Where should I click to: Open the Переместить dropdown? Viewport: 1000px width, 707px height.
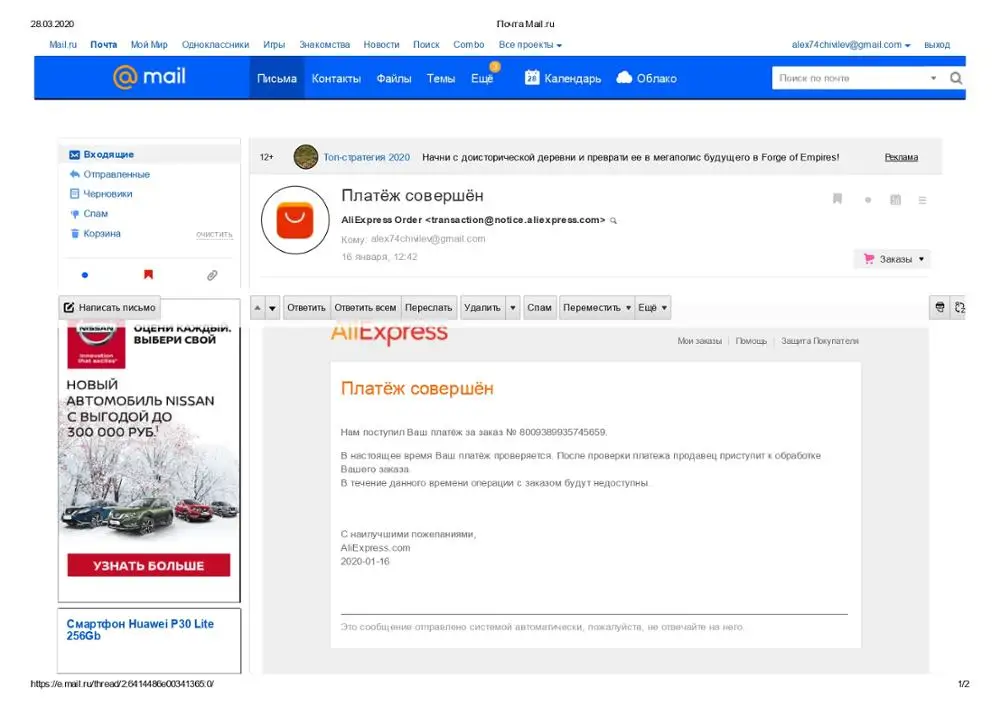tap(597, 307)
